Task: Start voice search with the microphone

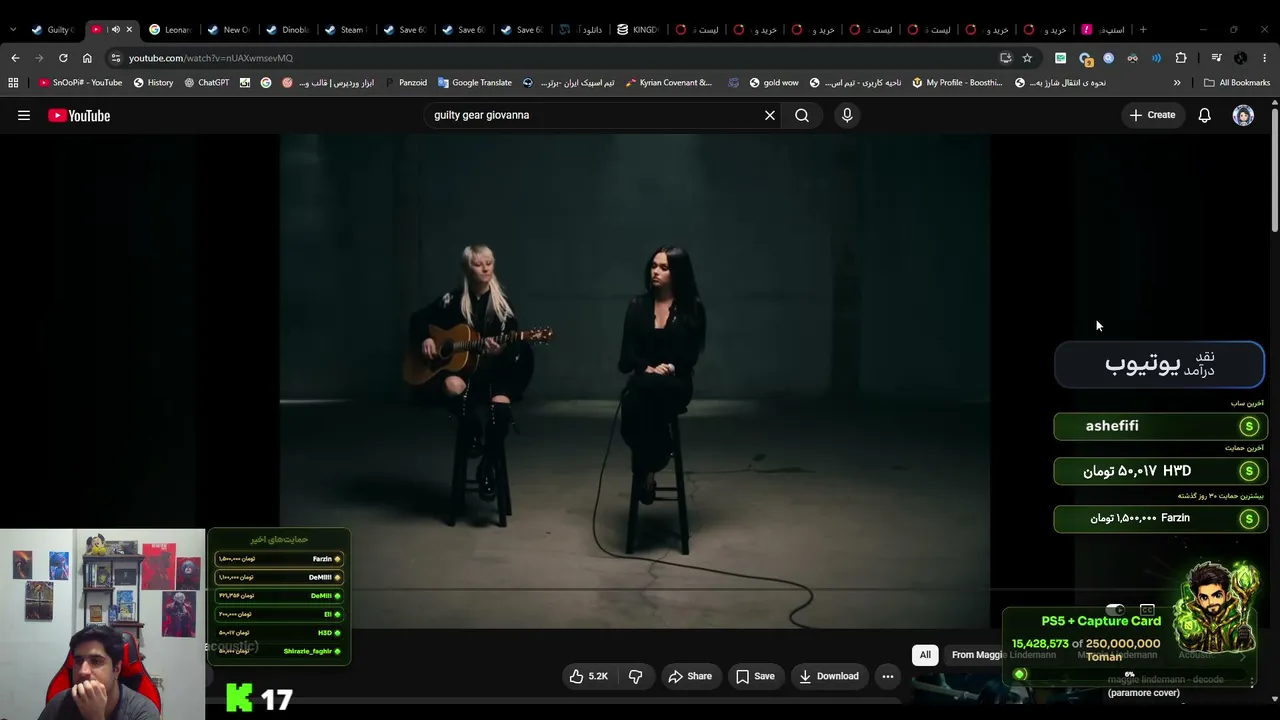Action: click(x=847, y=115)
